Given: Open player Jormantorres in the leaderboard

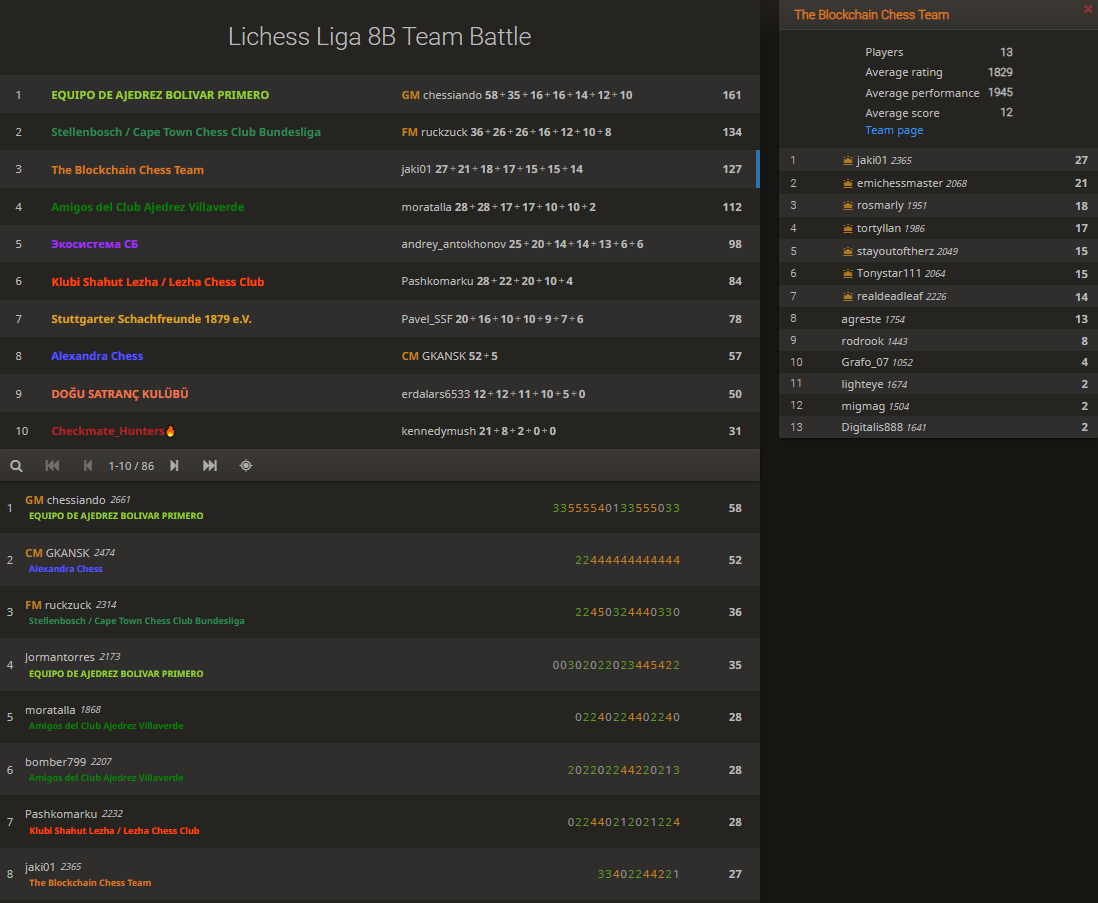Looking at the screenshot, I should (x=60, y=657).
